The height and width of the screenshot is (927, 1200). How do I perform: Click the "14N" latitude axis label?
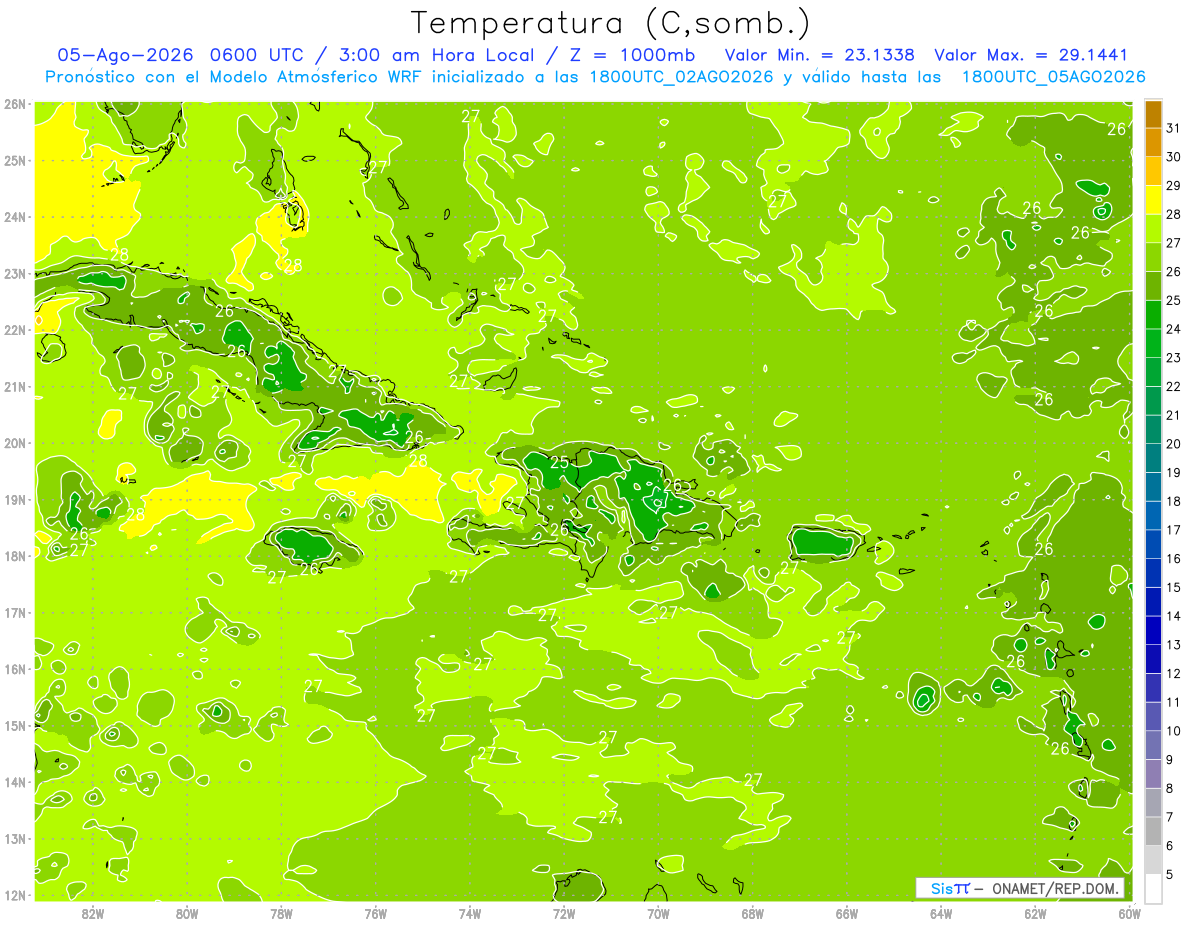(x=15, y=782)
